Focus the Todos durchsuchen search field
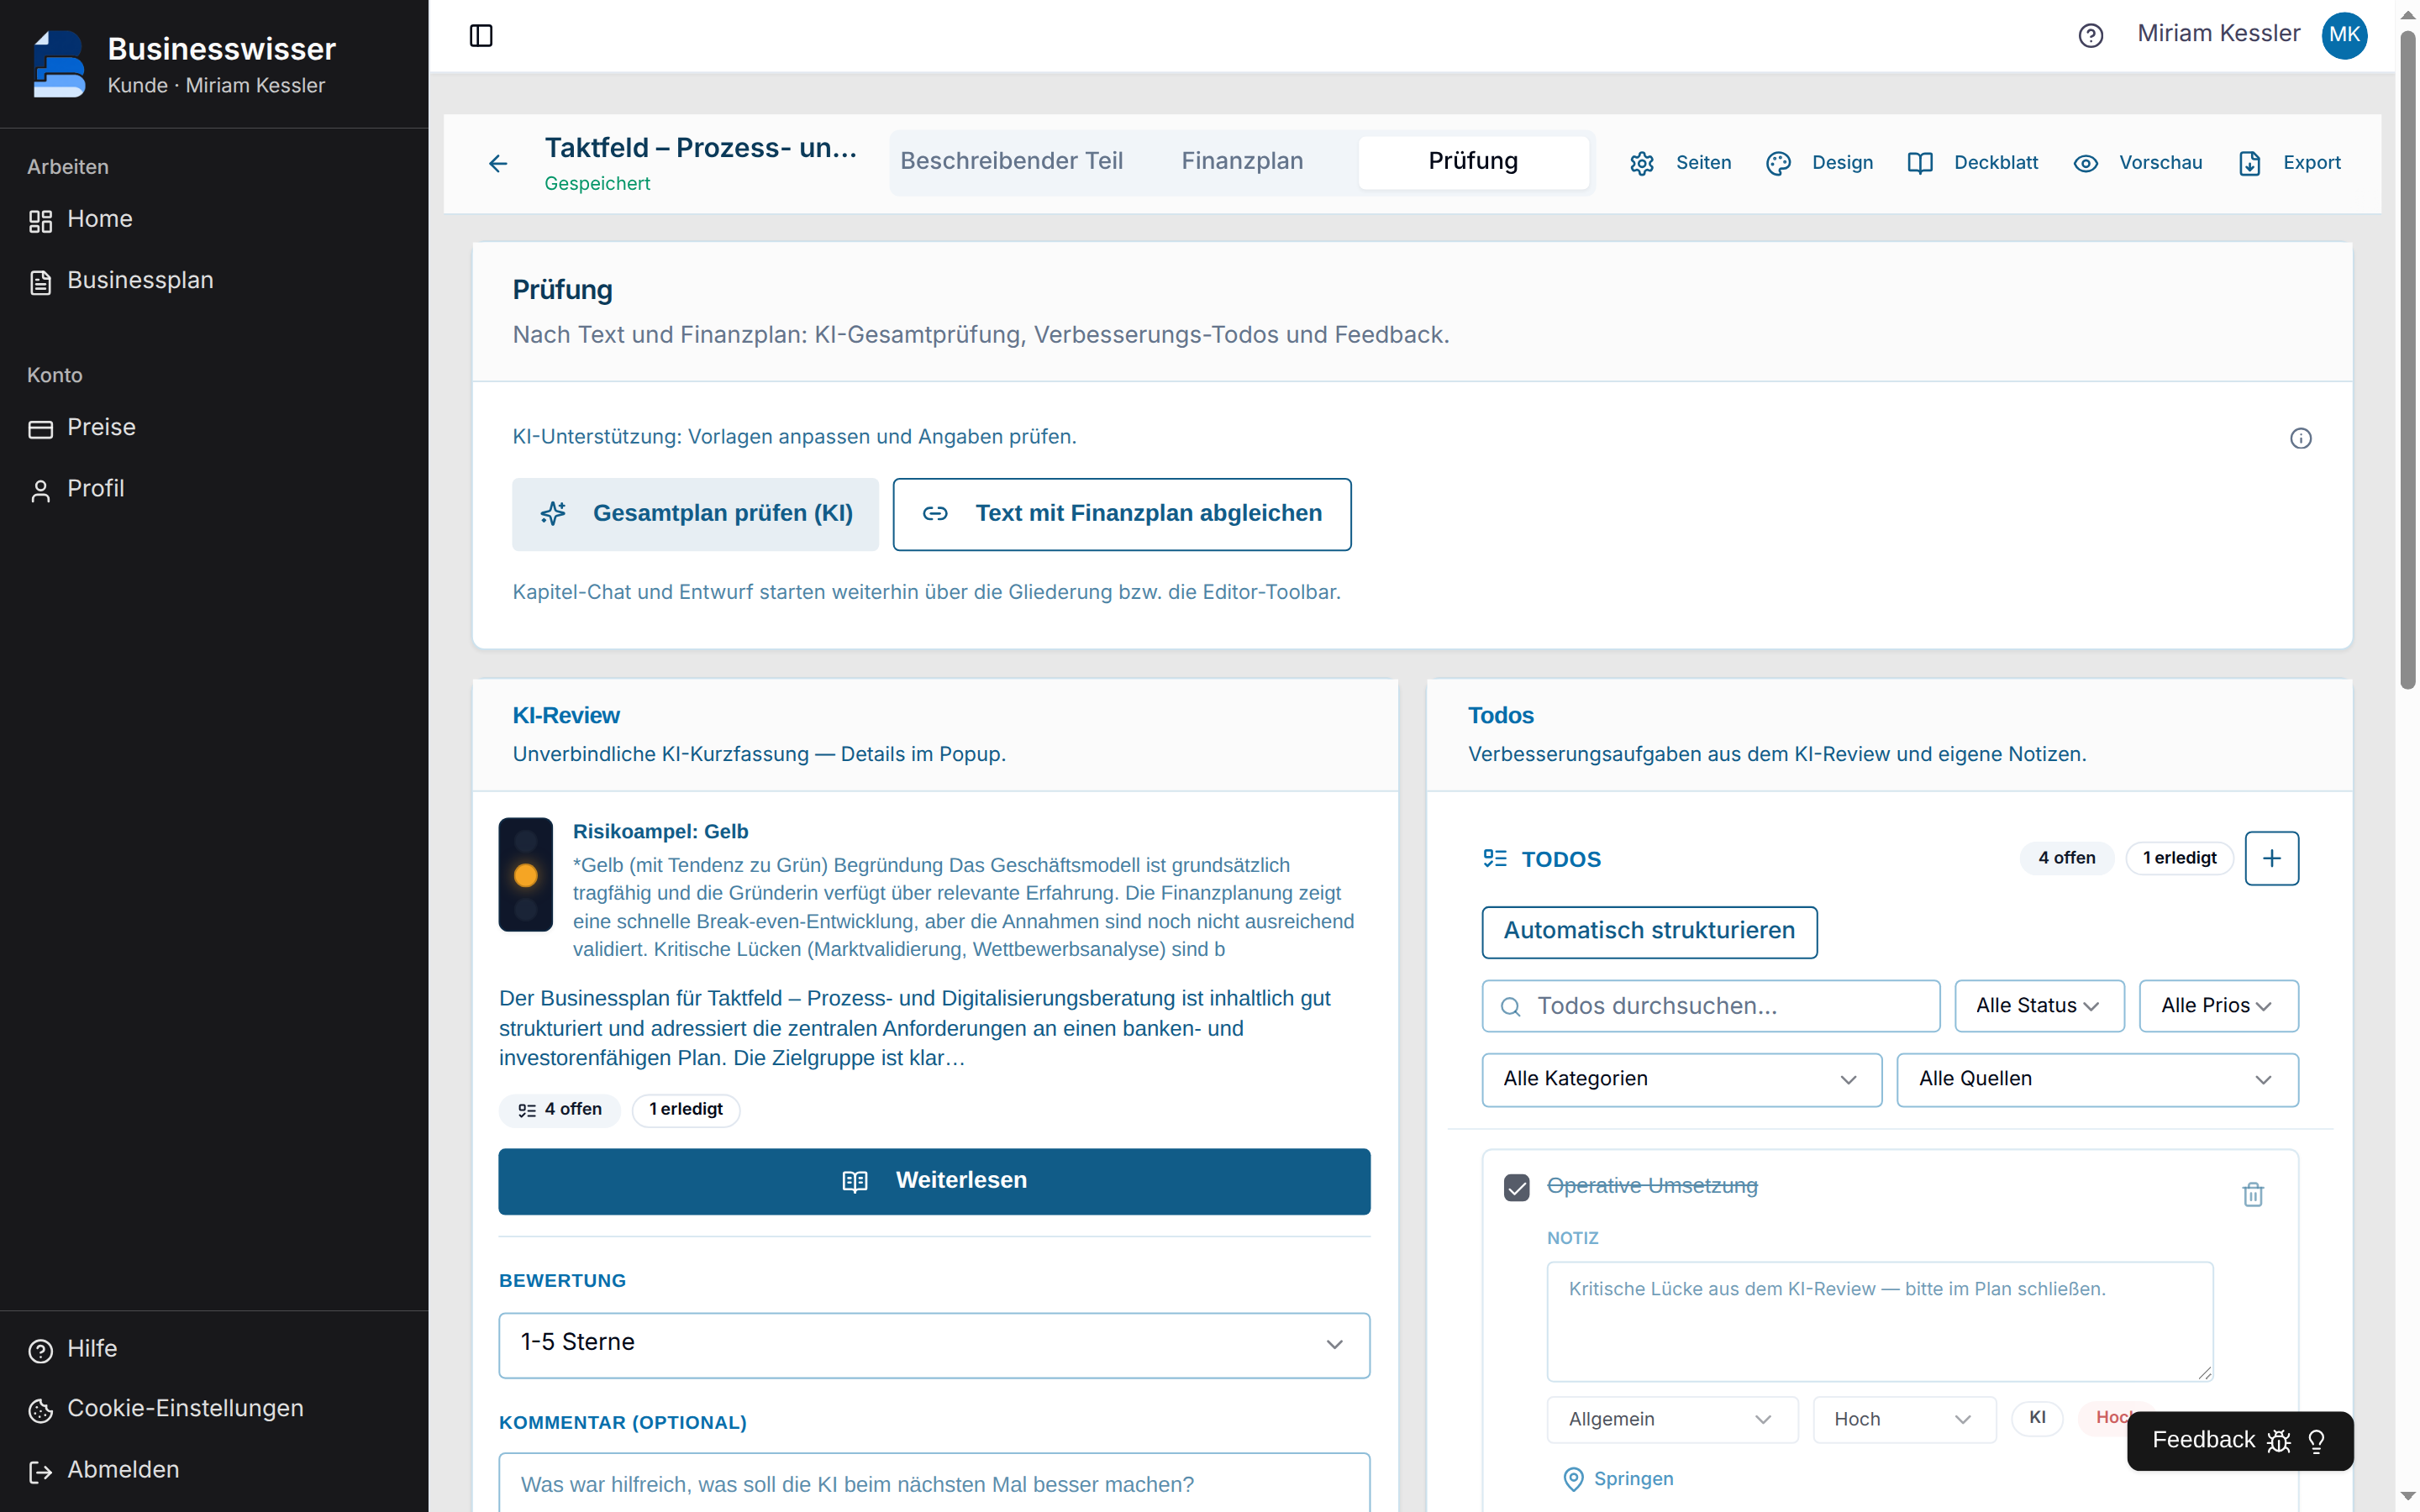The height and width of the screenshot is (1512, 2420). (x=1710, y=1006)
